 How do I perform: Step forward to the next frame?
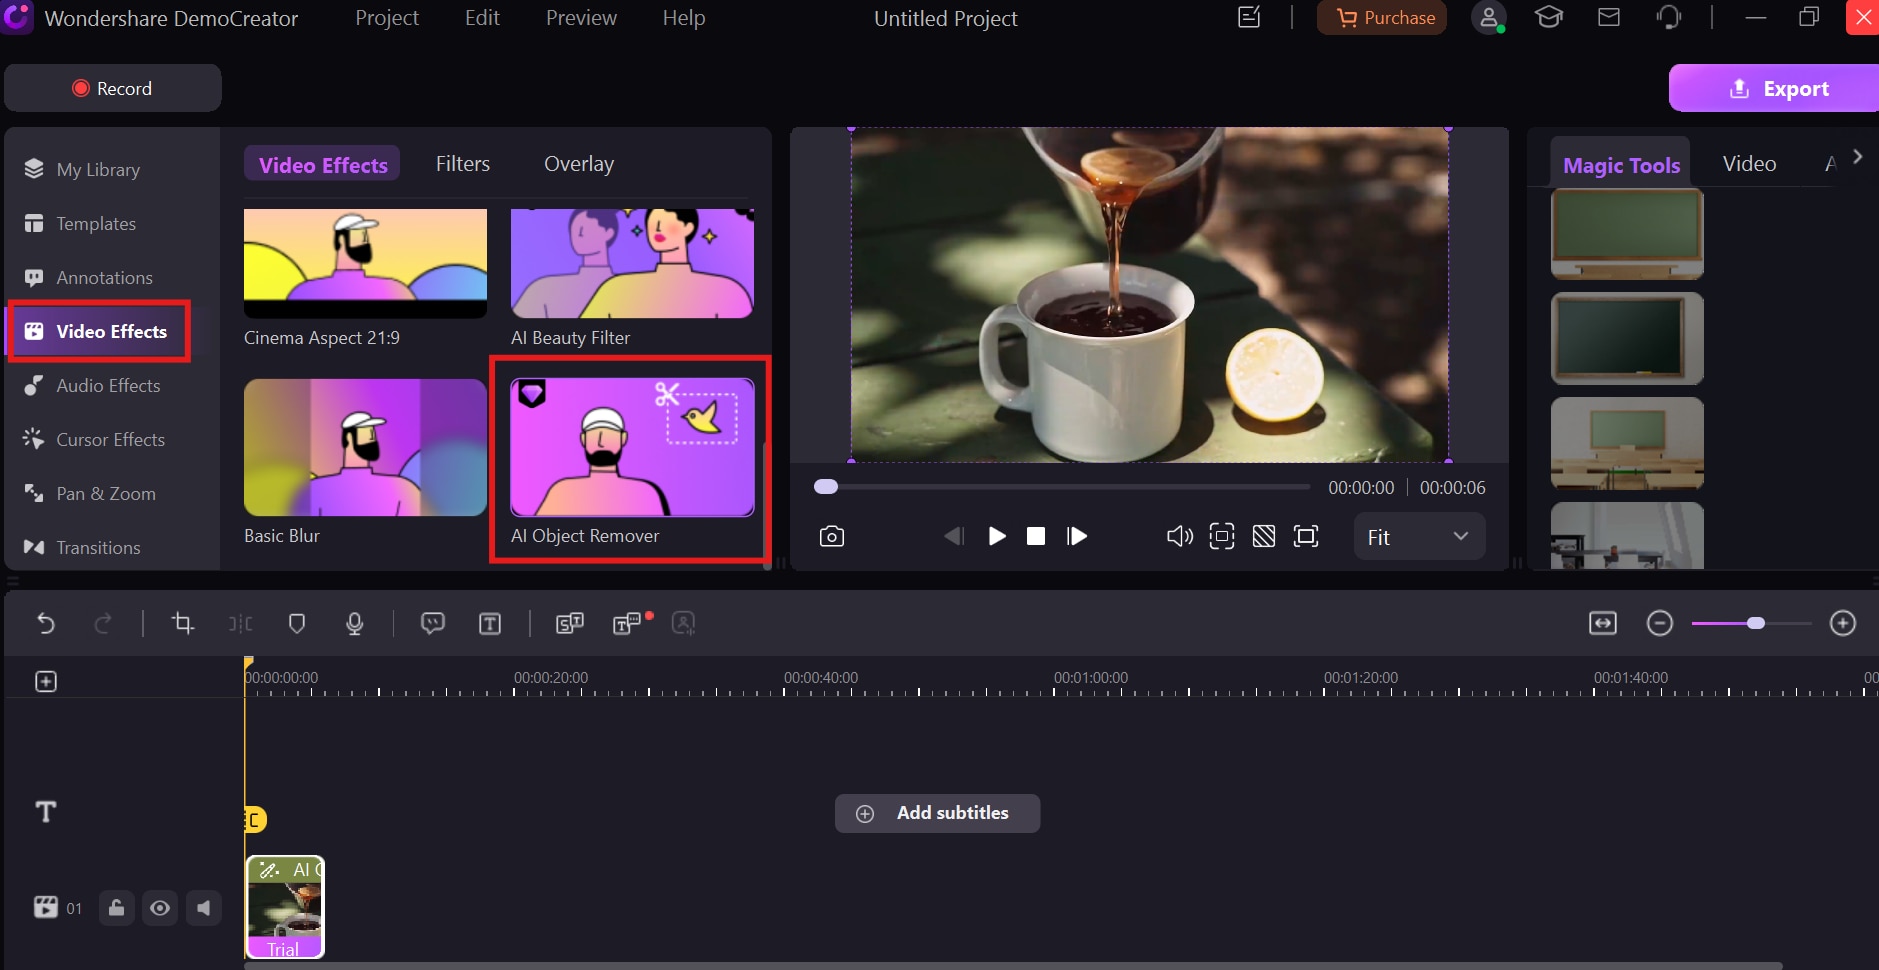tap(1077, 537)
